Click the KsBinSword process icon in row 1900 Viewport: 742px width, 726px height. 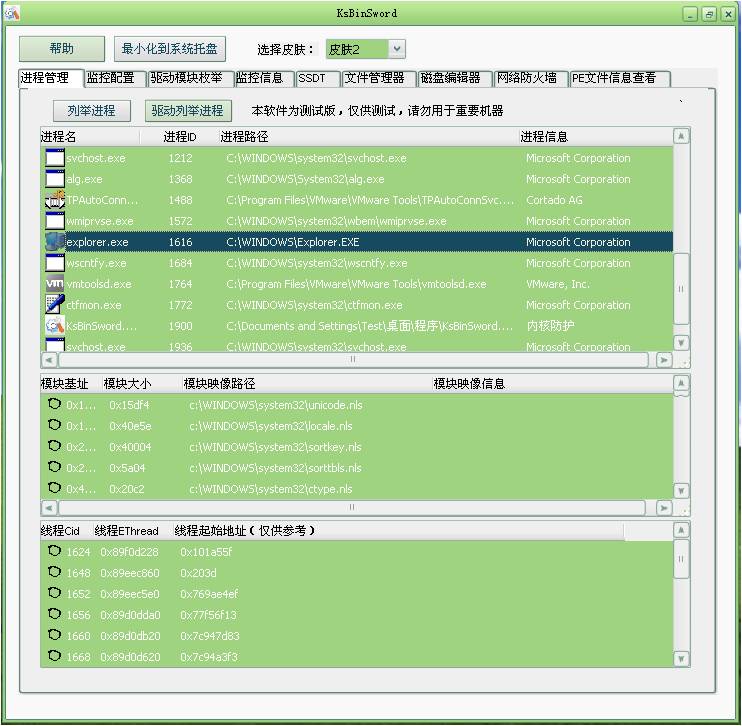55,326
